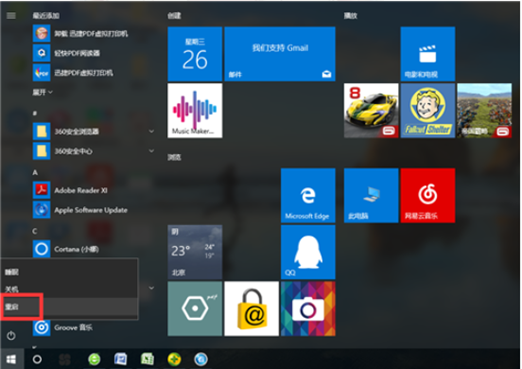The width and height of the screenshot is (522, 369).
Task: Open the Movies & TV clapperboard tile
Action: tap(428, 54)
